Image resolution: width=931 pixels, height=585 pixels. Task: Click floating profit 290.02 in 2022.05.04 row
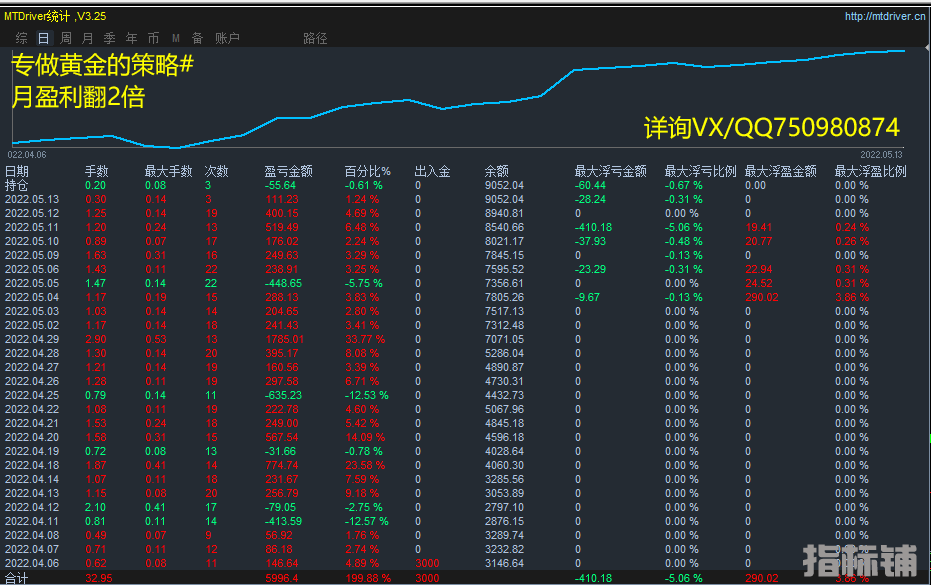(x=762, y=298)
